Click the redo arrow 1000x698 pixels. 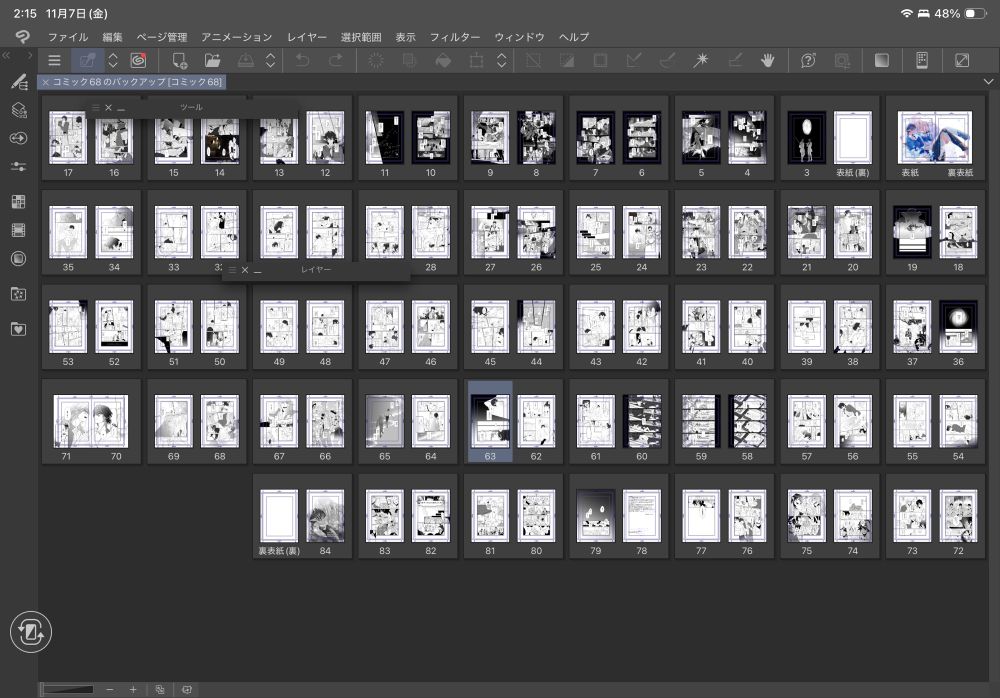tap(335, 61)
